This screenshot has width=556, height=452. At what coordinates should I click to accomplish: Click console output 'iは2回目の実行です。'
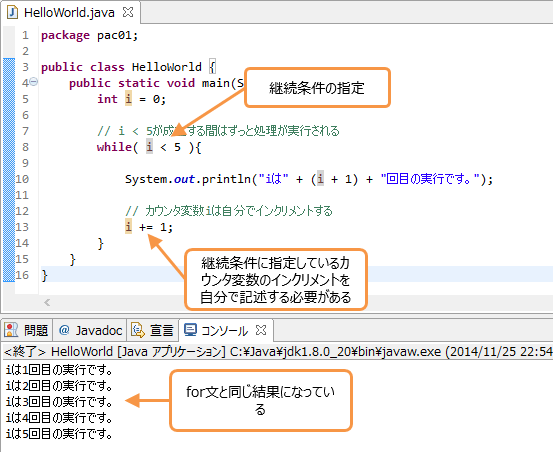click(x=59, y=386)
